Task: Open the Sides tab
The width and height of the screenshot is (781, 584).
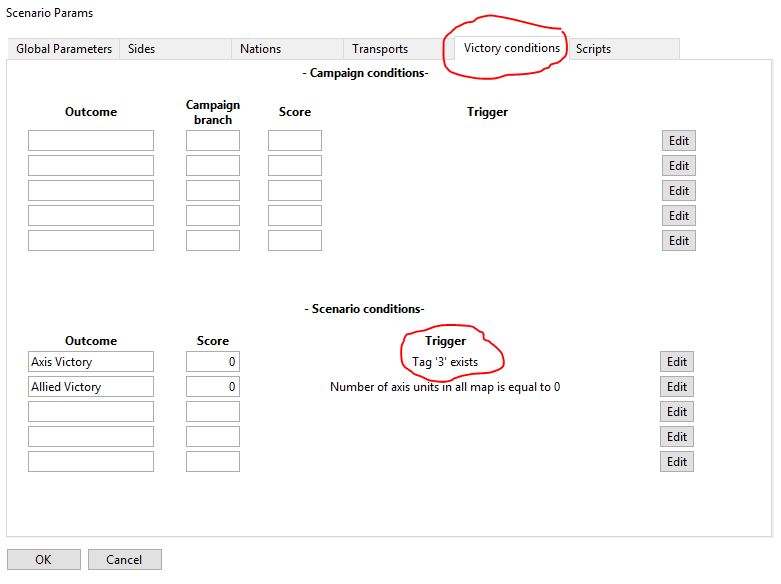Action: (x=142, y=49)
